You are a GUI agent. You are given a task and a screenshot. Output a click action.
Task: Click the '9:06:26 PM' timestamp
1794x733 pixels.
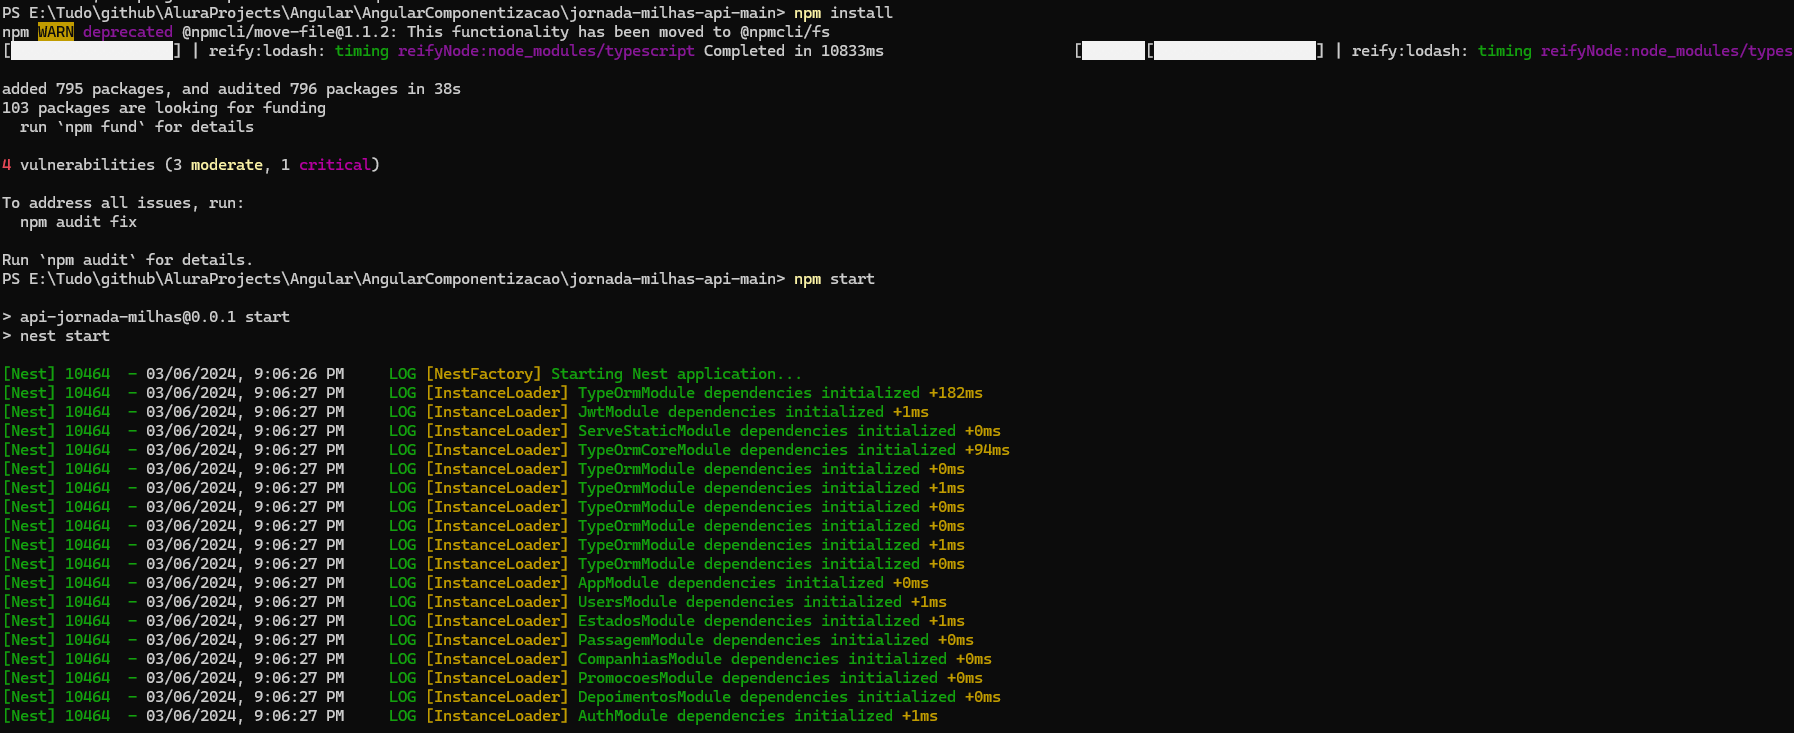click(299, 374)
